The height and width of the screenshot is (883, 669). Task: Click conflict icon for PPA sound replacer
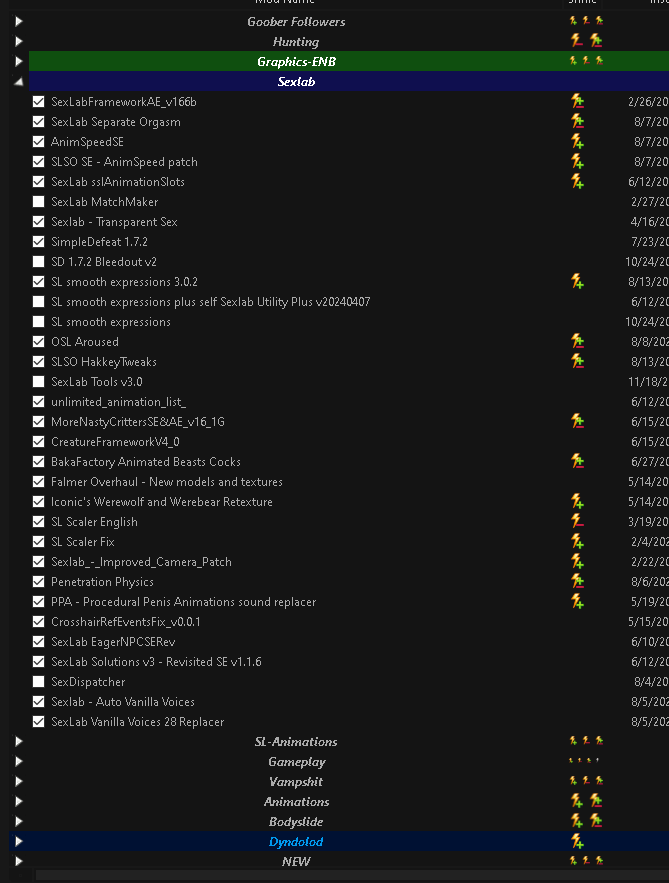pyautogui.click(x=577, y=601)
